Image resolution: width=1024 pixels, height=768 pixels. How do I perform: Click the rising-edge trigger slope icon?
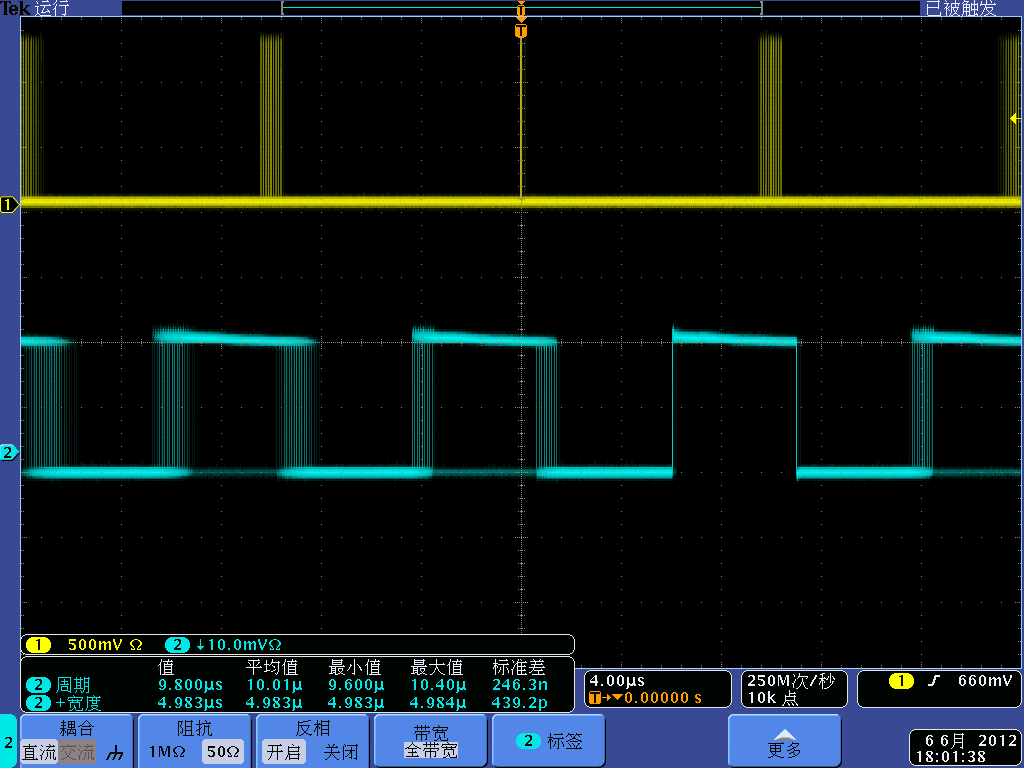934,681
